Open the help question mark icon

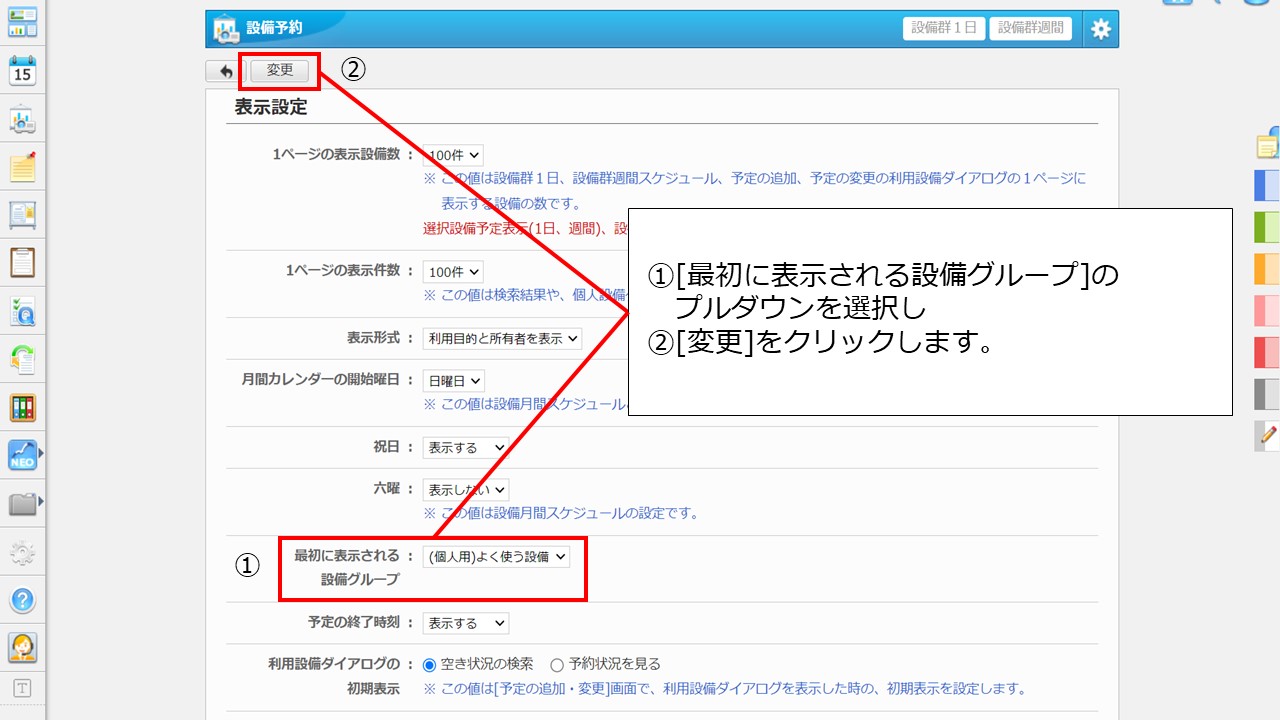click(22, 600)
